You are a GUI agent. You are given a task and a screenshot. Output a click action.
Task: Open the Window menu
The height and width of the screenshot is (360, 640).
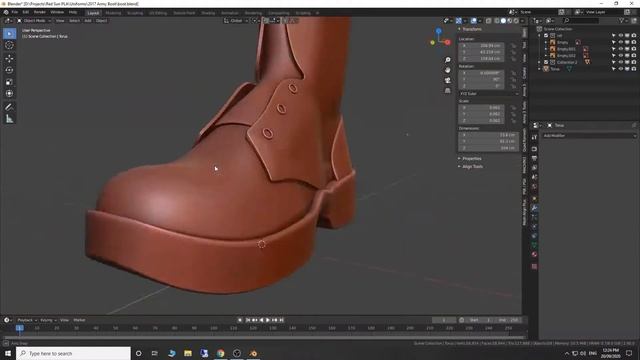click(57, 12)
